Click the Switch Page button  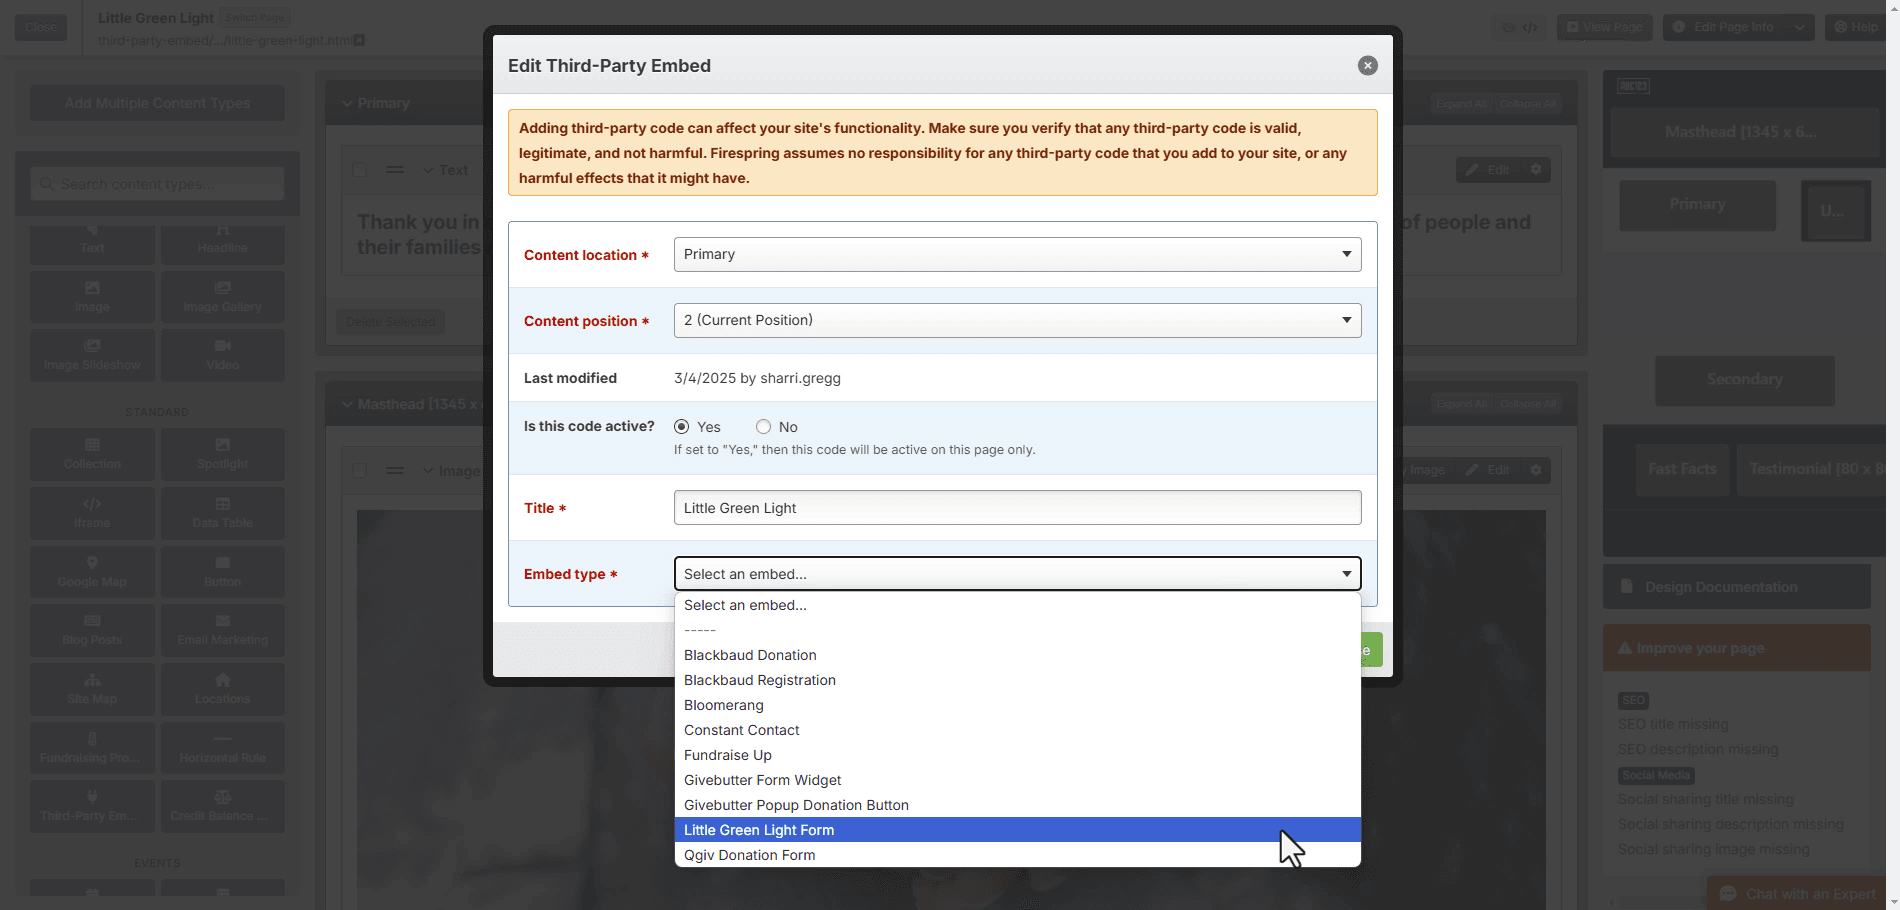pyautogui.click(x=255, y=18)
